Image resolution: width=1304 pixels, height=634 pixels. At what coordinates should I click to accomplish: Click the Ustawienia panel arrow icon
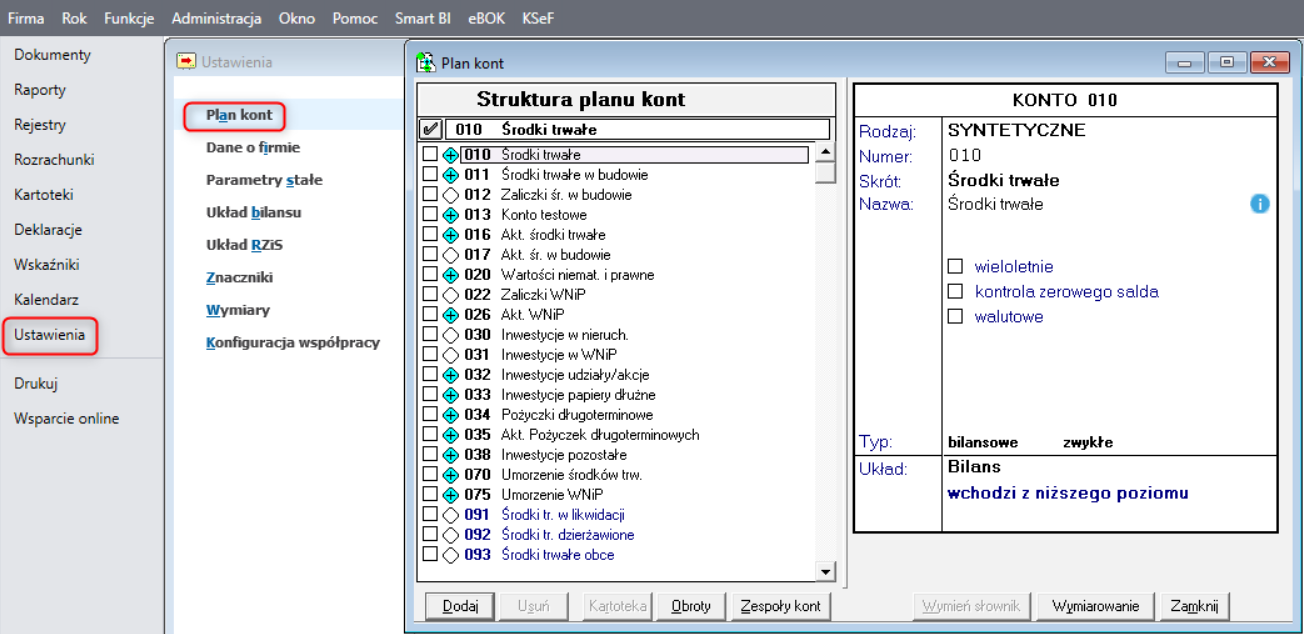click(186, 62)
